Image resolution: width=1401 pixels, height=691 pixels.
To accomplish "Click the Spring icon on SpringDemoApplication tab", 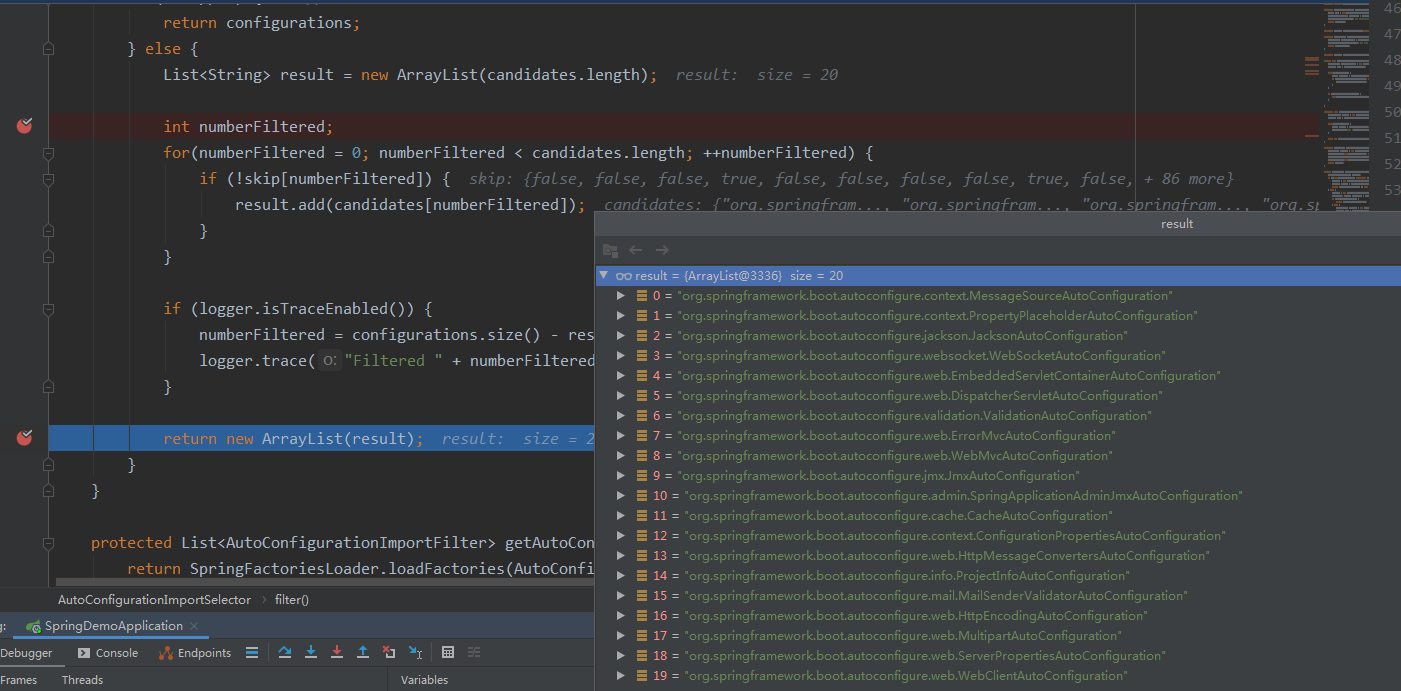I will click(34, 626).
